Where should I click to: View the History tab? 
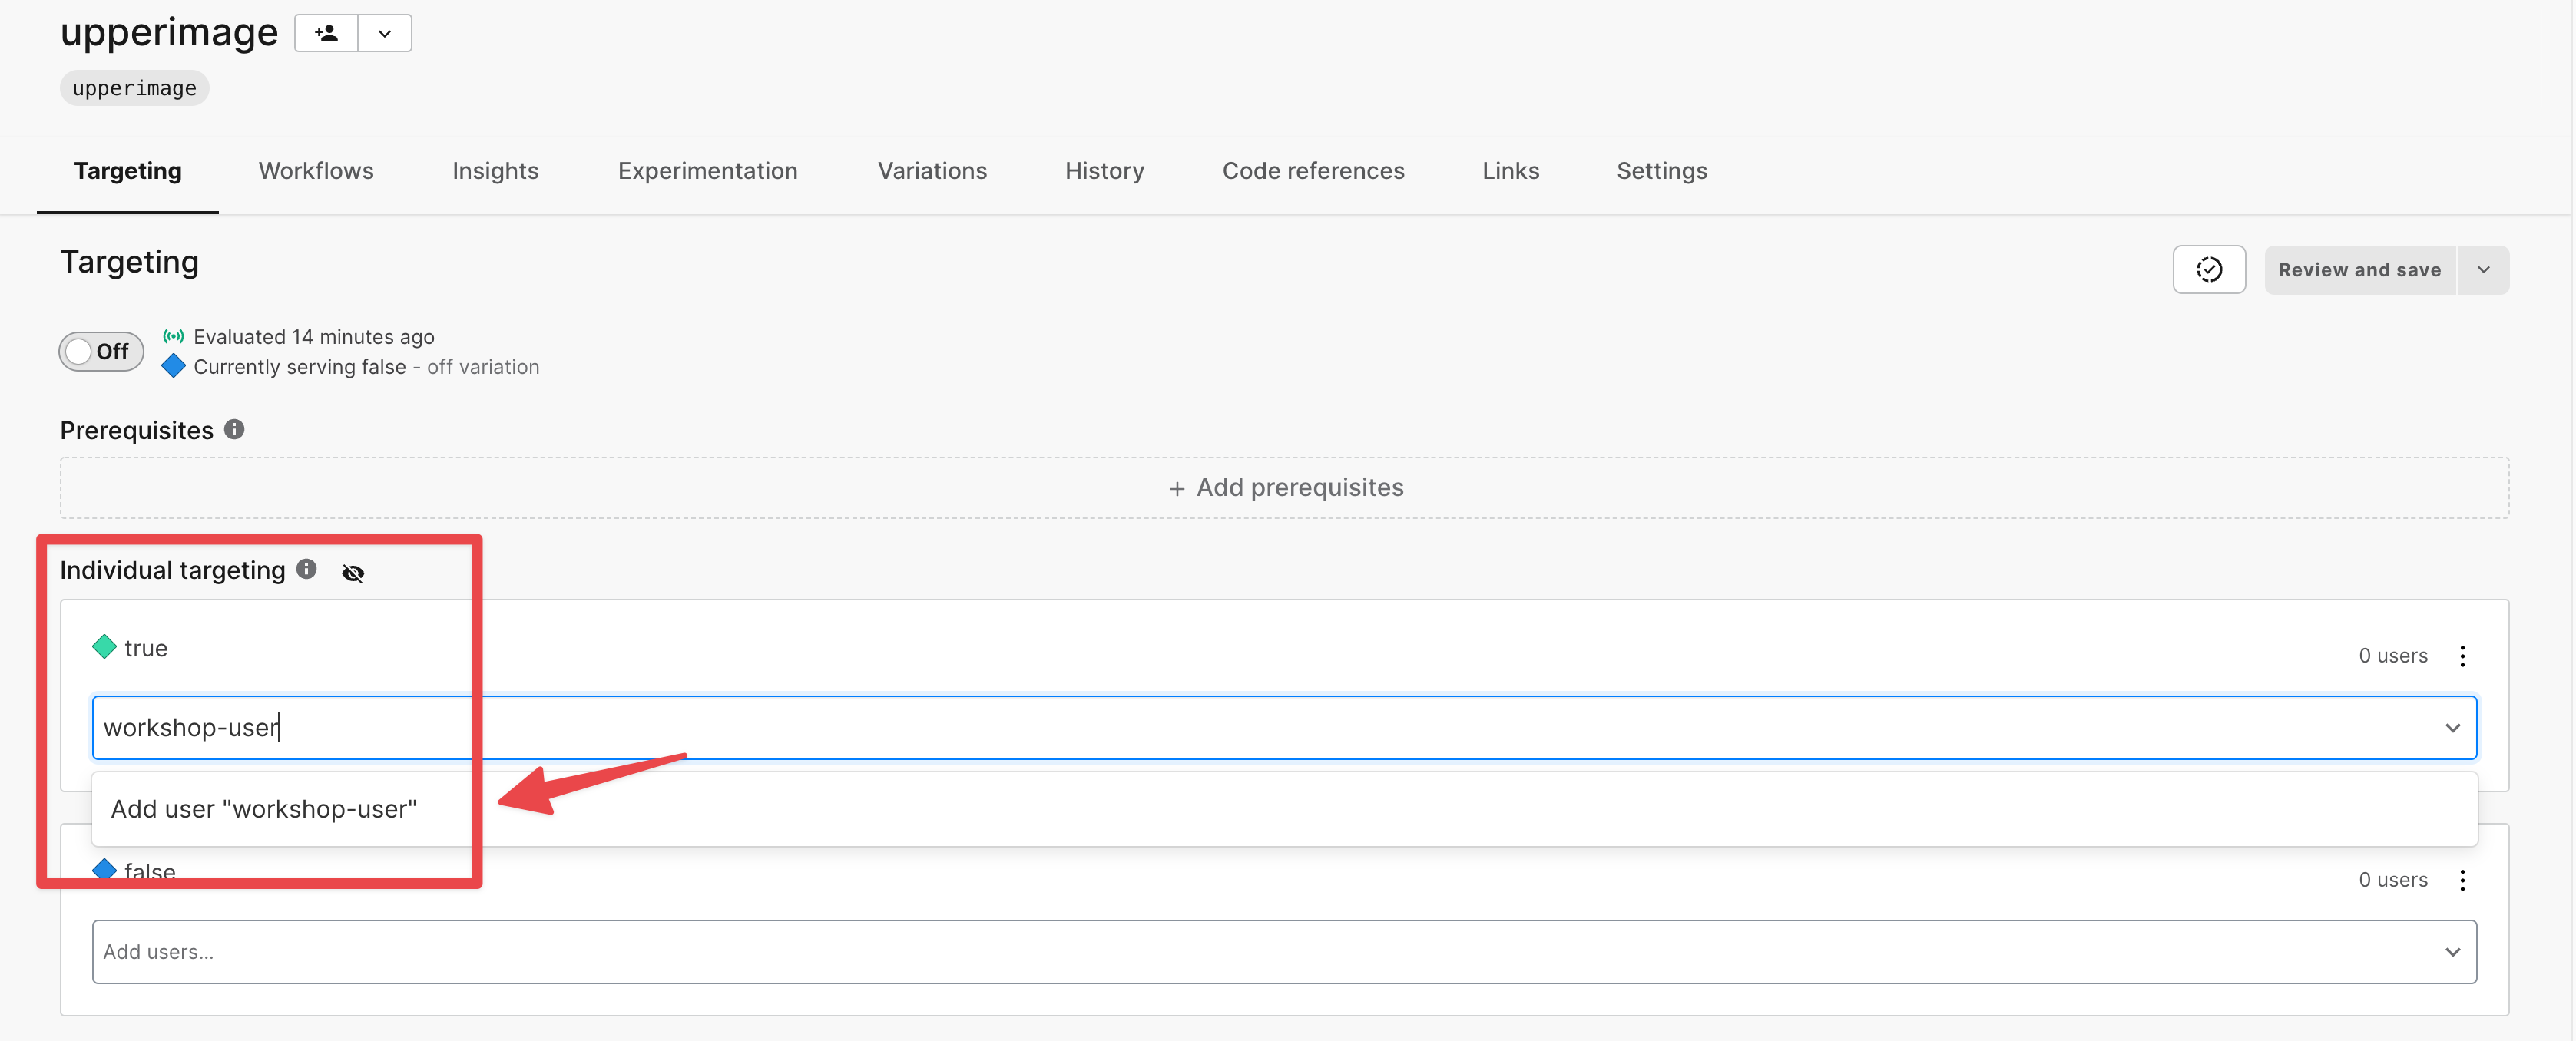point(1104,171)
